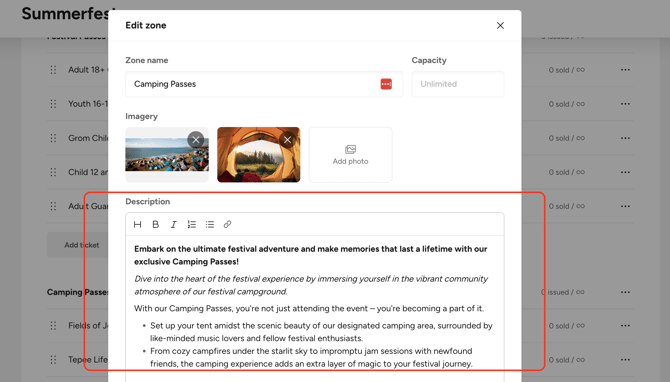Open more options for Grom Child ticket
The height and width of the screenshot is (382, 670).
click(x=625, y=138)
